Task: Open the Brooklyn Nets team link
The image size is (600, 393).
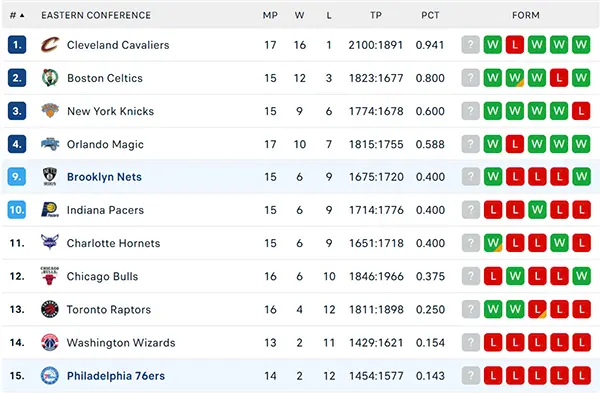Action: click(104, 177)
